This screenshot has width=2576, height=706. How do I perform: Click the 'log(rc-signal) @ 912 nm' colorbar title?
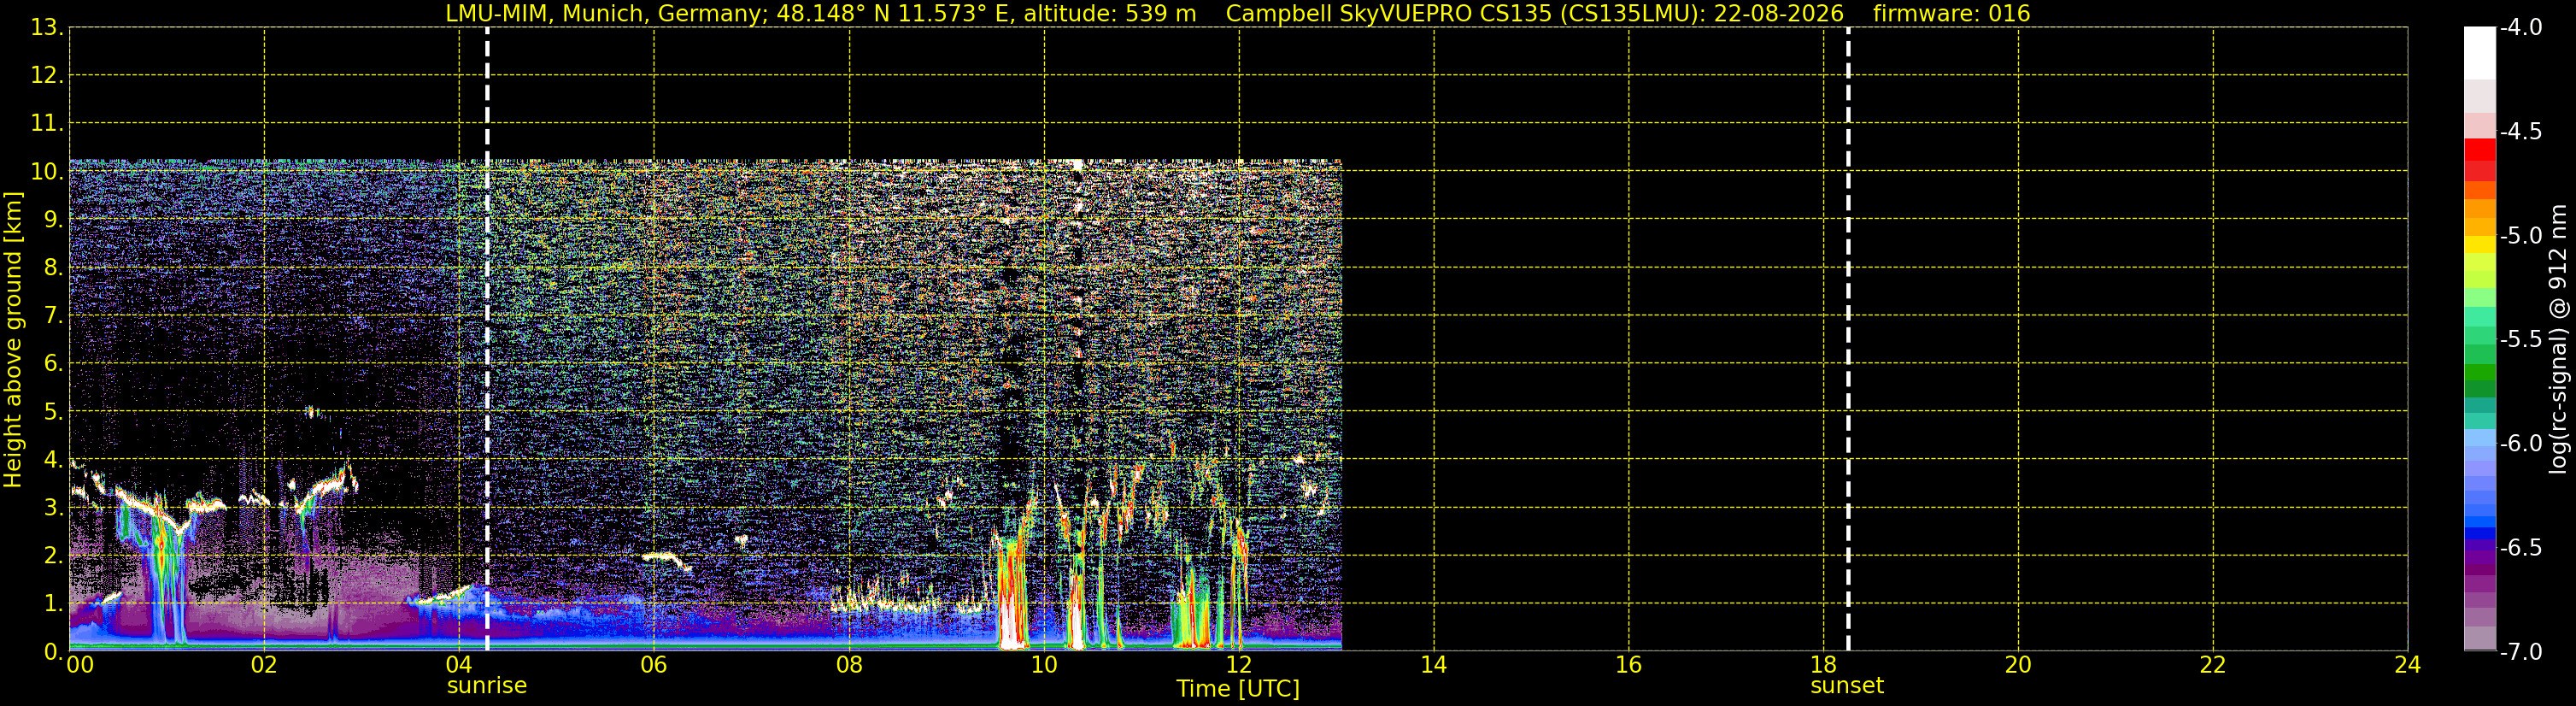(2559, 339)
